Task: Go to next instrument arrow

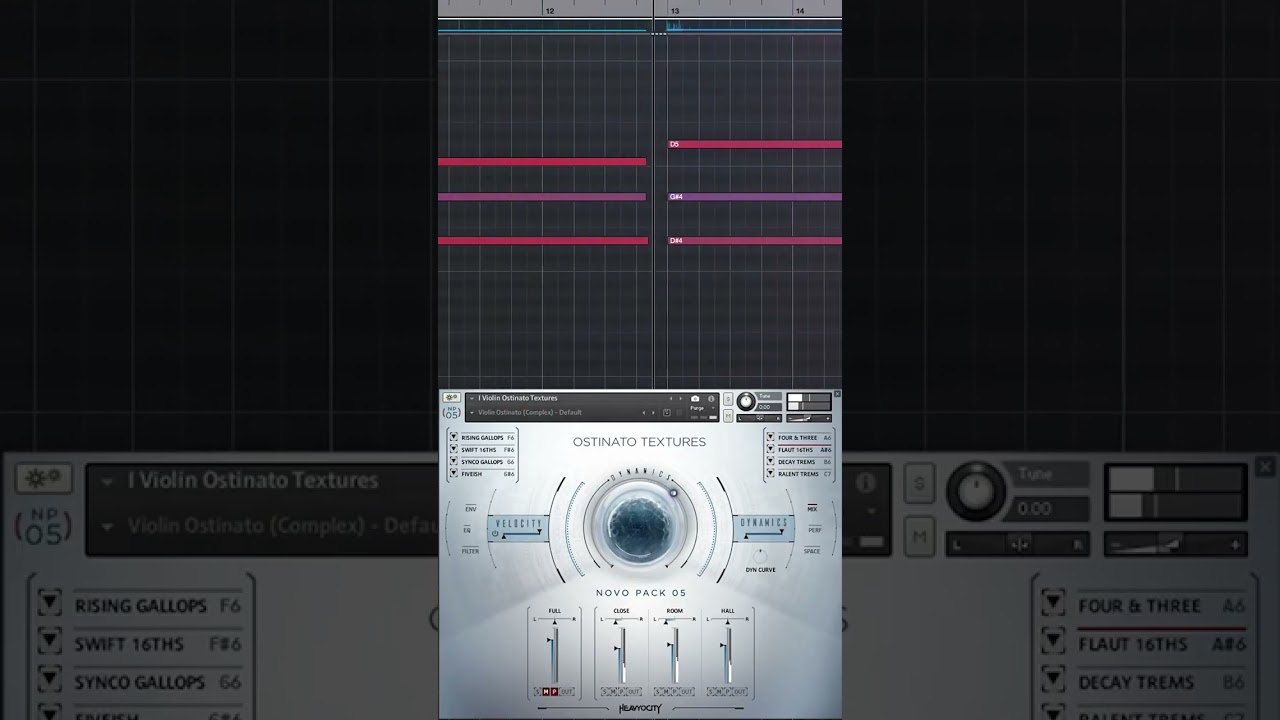Action: pos(681,398)
